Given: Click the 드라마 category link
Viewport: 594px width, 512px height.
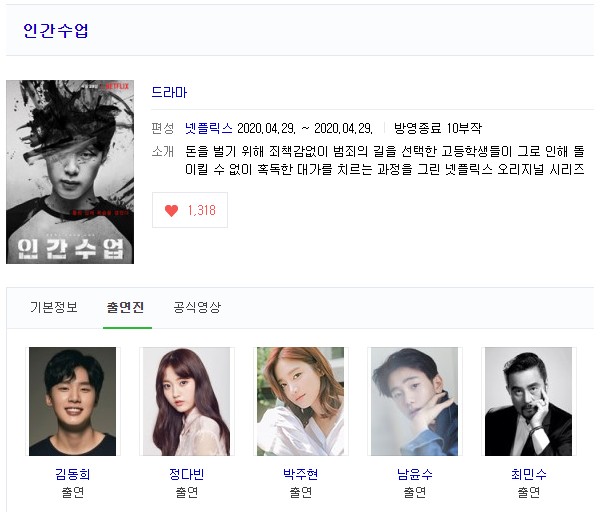Looking at the screenshot, I should pos(169,92).
